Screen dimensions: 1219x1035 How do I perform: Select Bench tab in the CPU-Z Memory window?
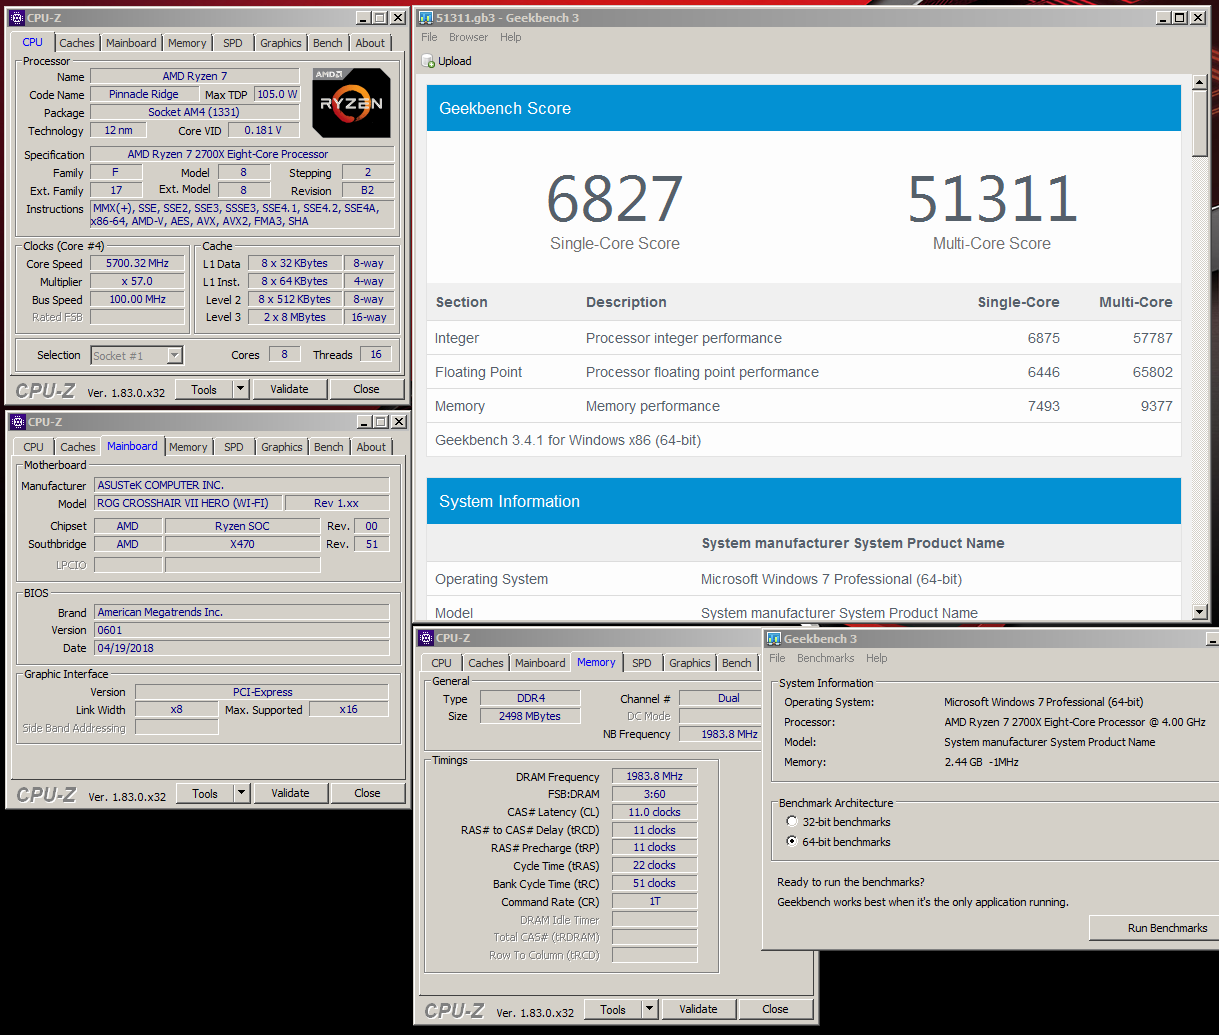(737, 663)
